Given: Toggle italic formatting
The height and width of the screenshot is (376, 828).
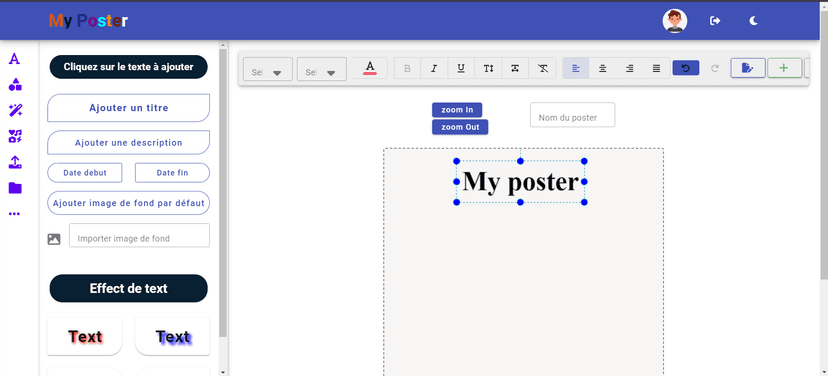Looking at the screenshot, I should click(x=434, y=68).
